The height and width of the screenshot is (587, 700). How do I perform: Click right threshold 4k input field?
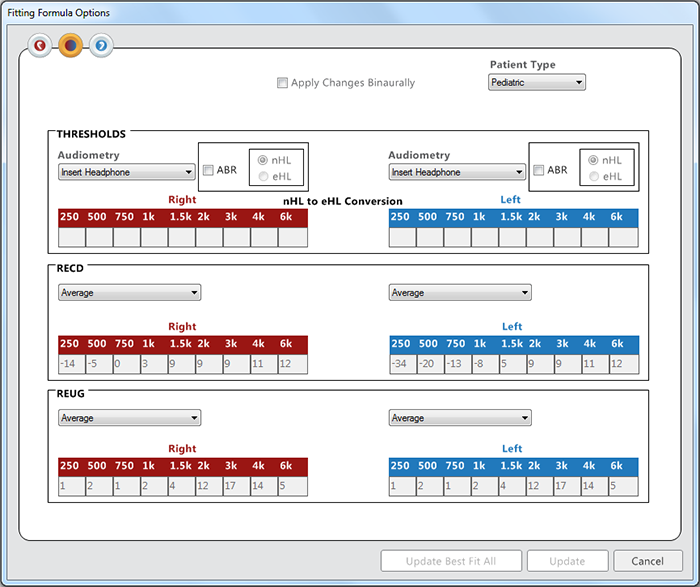tap(264, 237)
